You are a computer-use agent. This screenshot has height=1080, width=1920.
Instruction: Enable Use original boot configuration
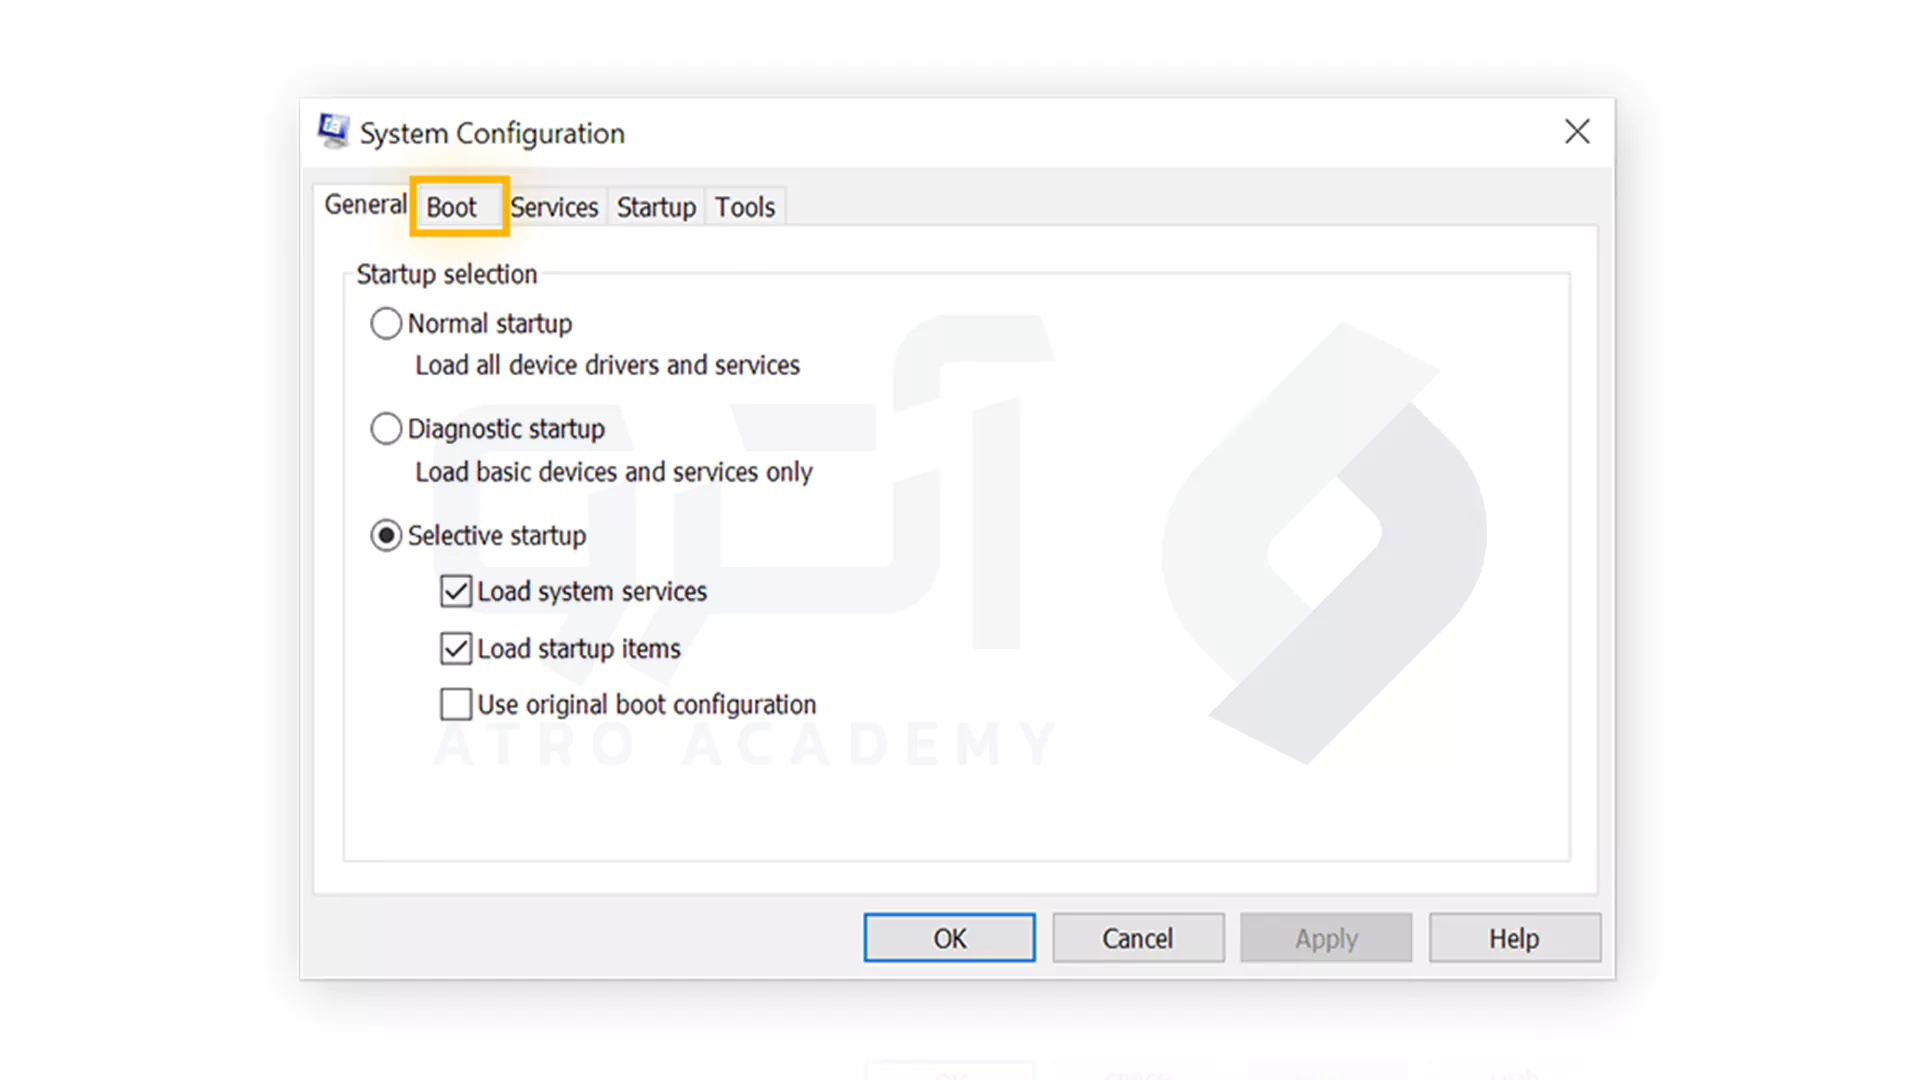pyautogui.click(x=456, y=705)
